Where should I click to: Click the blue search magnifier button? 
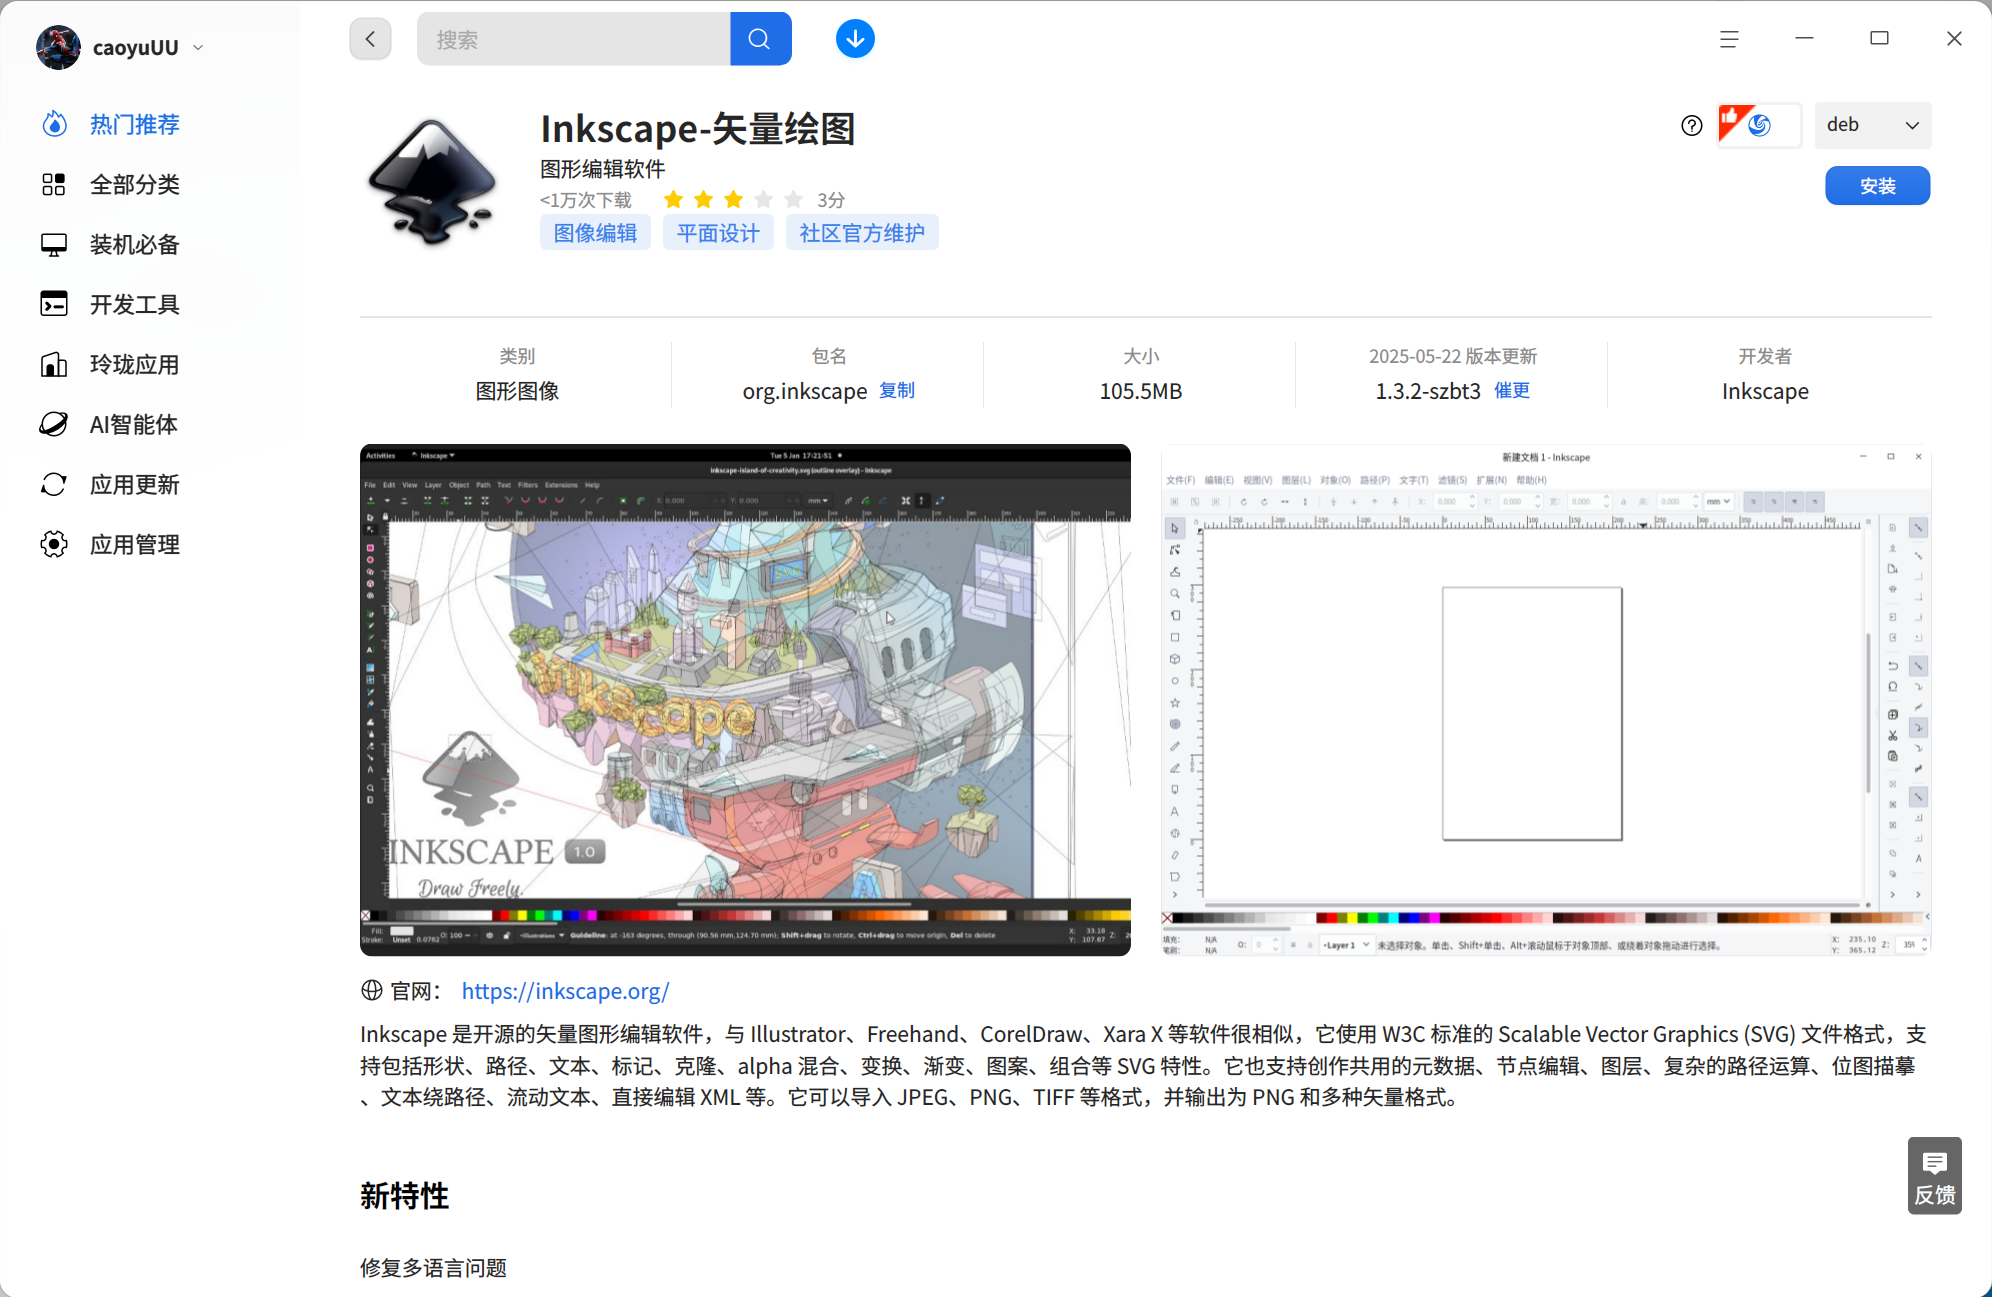pyautogui.click(x=760, y=39)
